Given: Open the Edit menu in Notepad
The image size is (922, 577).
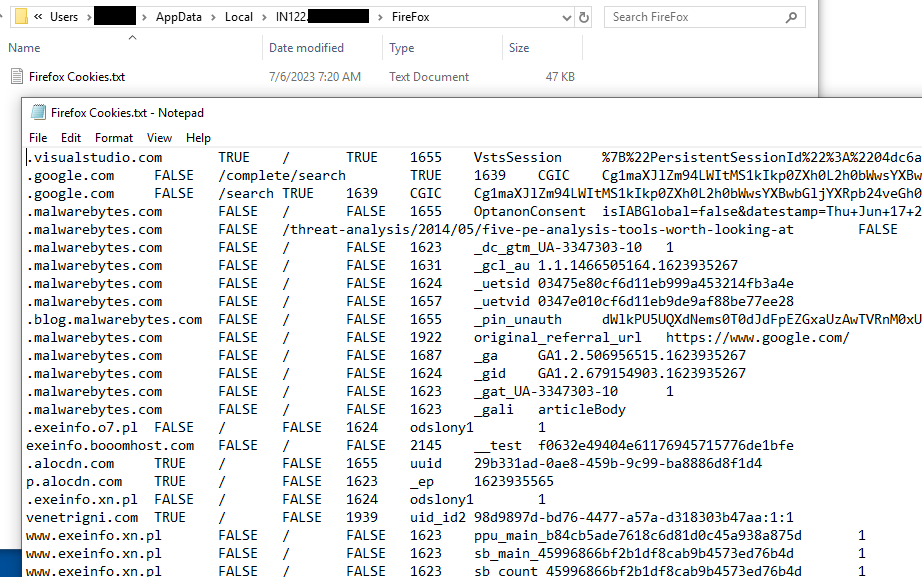Looking at the screenshot, I should coord(71,138).
